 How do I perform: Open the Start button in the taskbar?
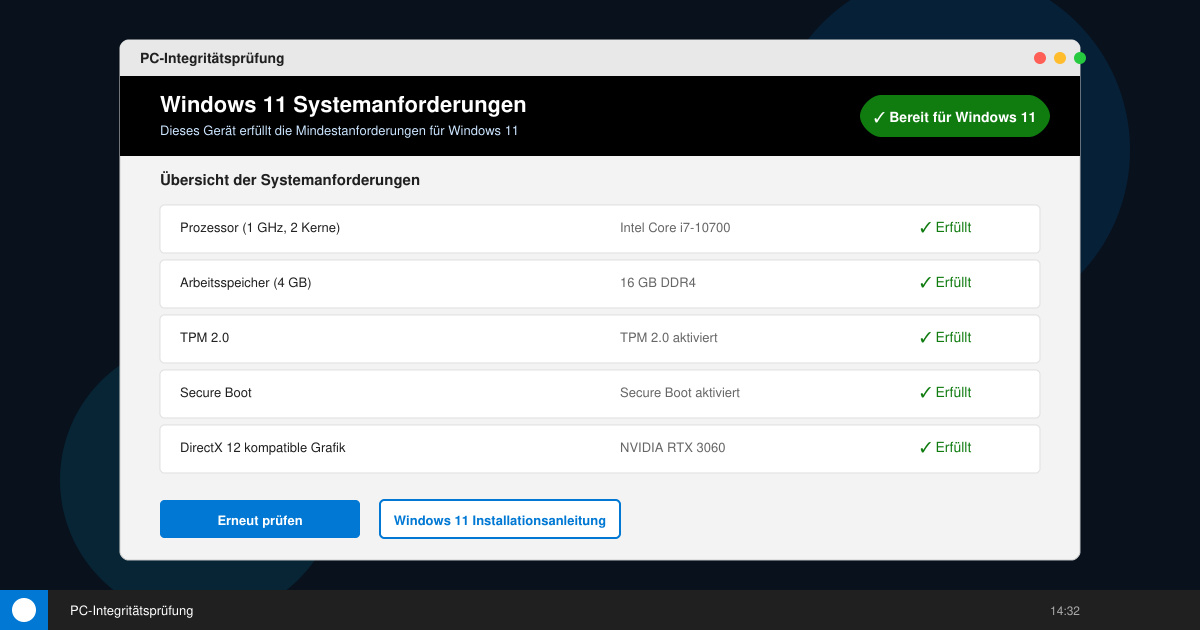pos(24,610)
